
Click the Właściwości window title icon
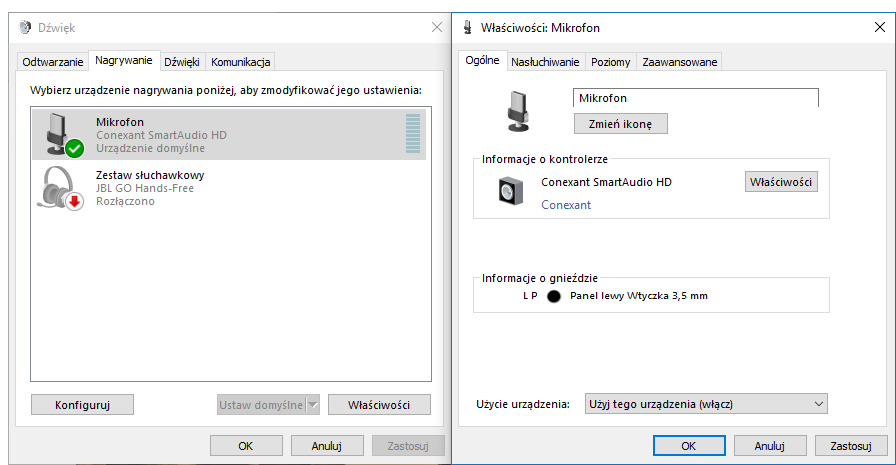click(467, 28)
